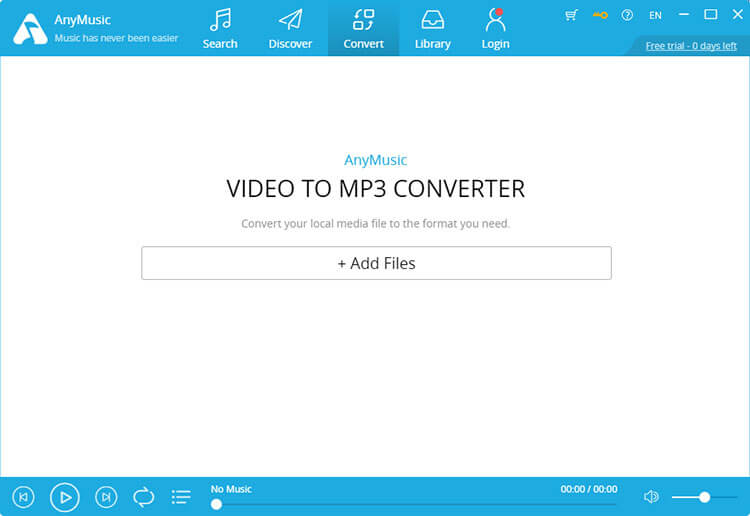Close the AnyMusic window

pyautogui.click(x=738, y=14)
